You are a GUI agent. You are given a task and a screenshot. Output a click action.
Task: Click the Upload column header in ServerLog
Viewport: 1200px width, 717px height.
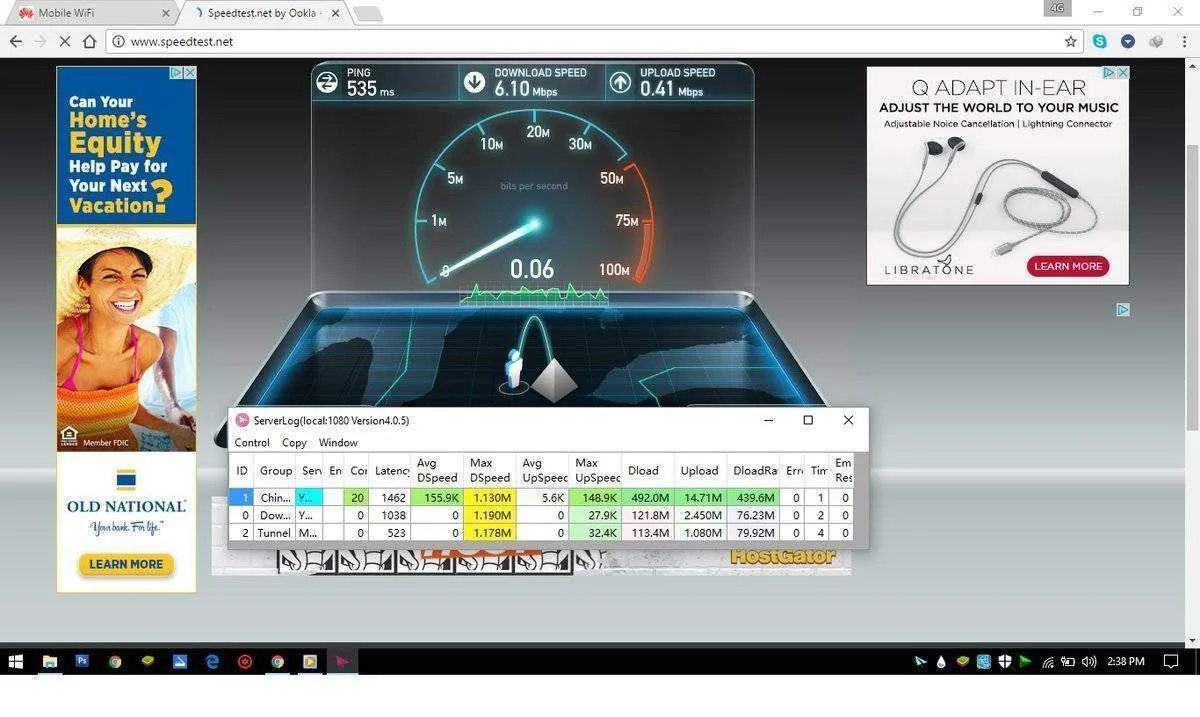click(x=700, y=470)
